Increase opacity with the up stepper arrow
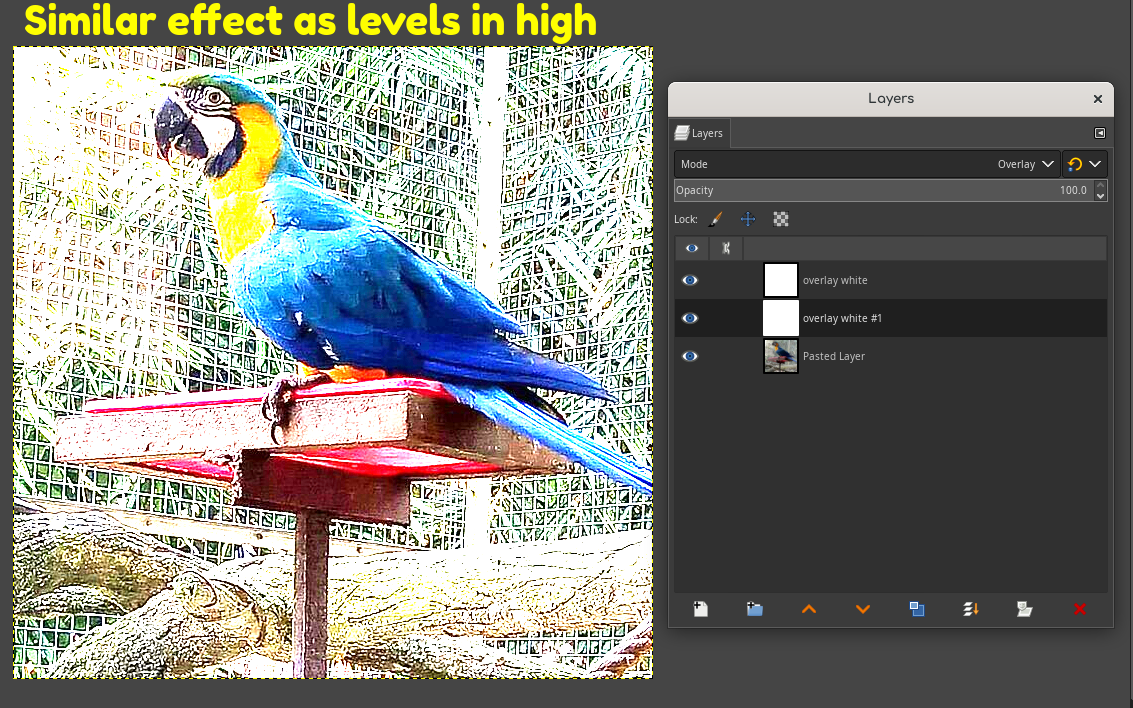 (1100, 185)
